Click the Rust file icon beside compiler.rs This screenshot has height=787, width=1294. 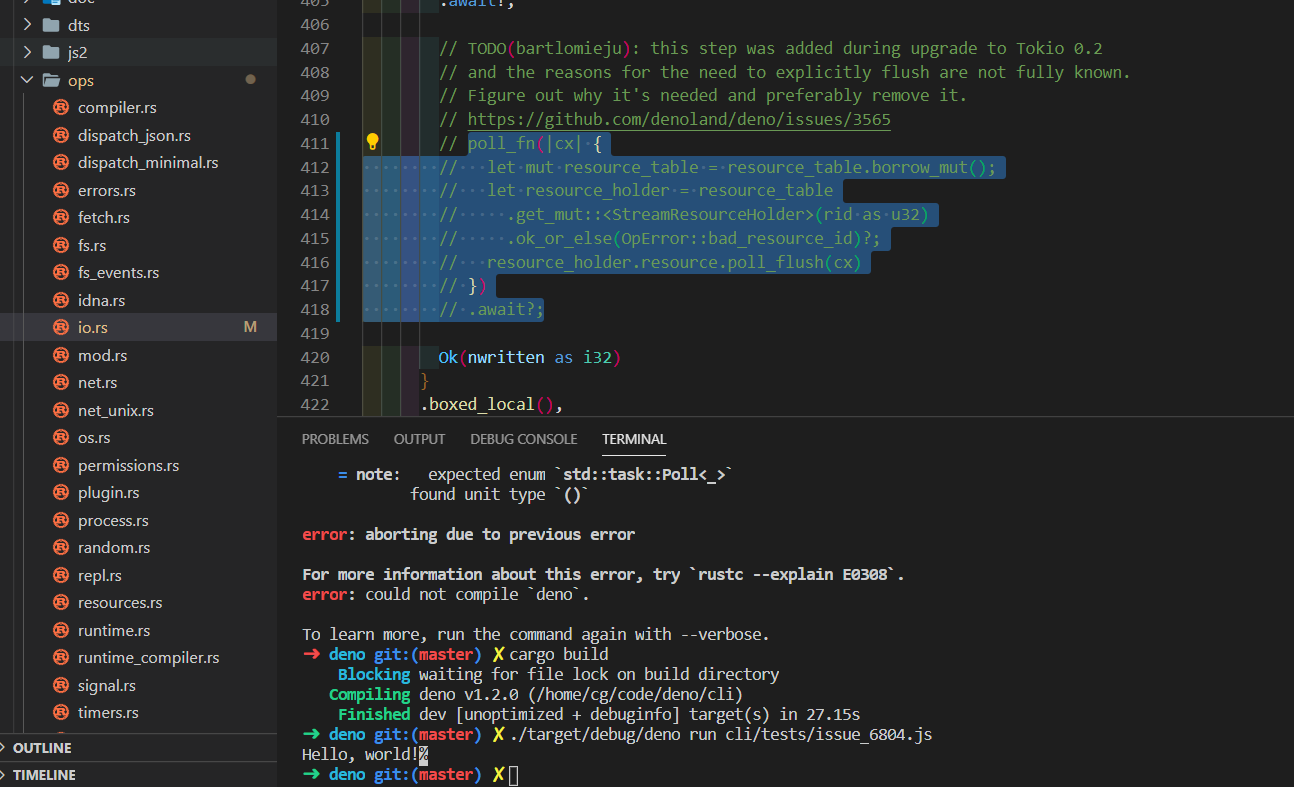[x=61, y=108]
